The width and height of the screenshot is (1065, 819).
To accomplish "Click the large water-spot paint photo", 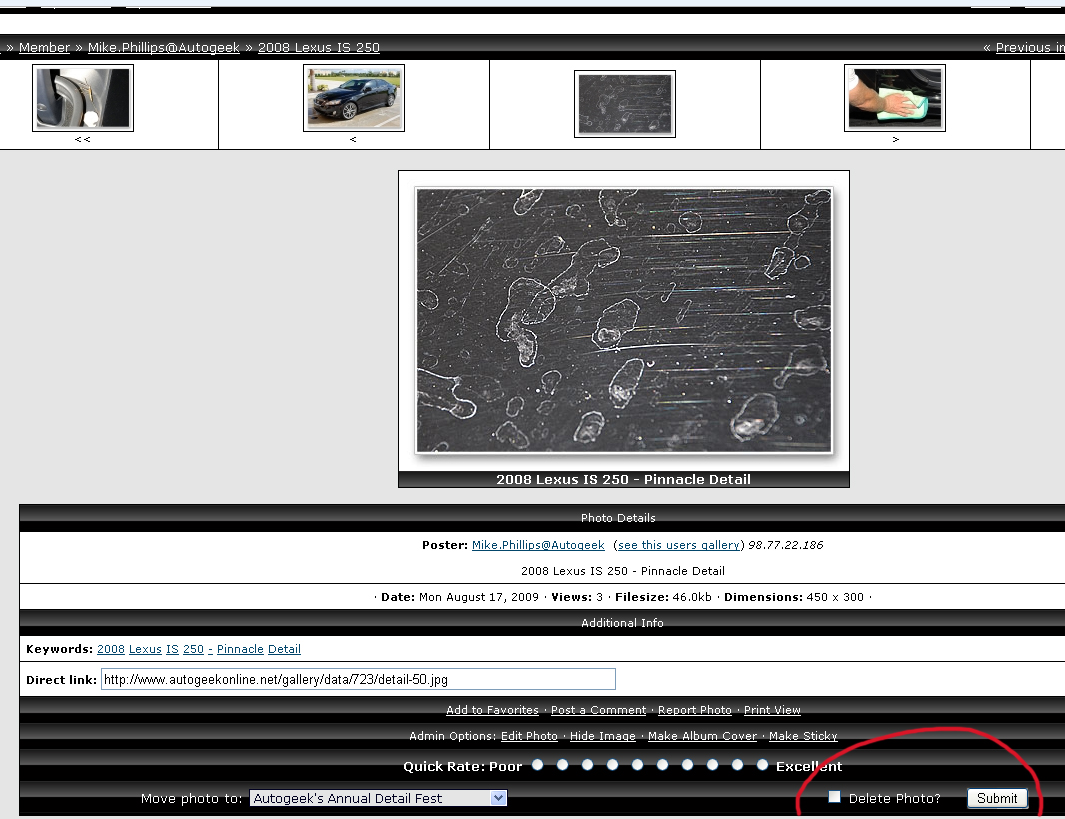I will 624,321.
